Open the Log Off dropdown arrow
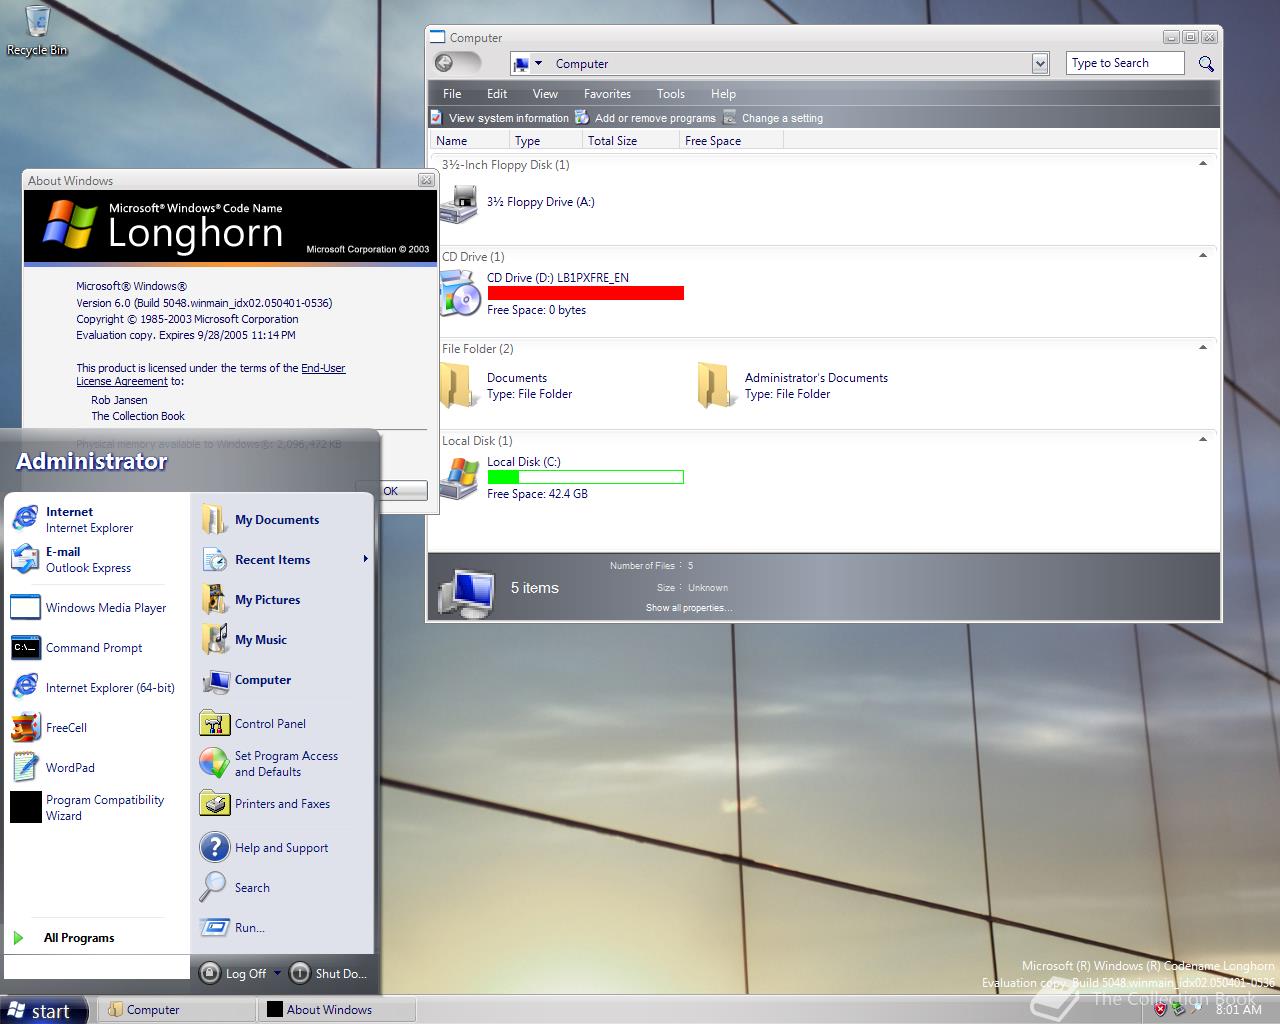Viewport: 1280px width, 1024px height. point(277,972)
